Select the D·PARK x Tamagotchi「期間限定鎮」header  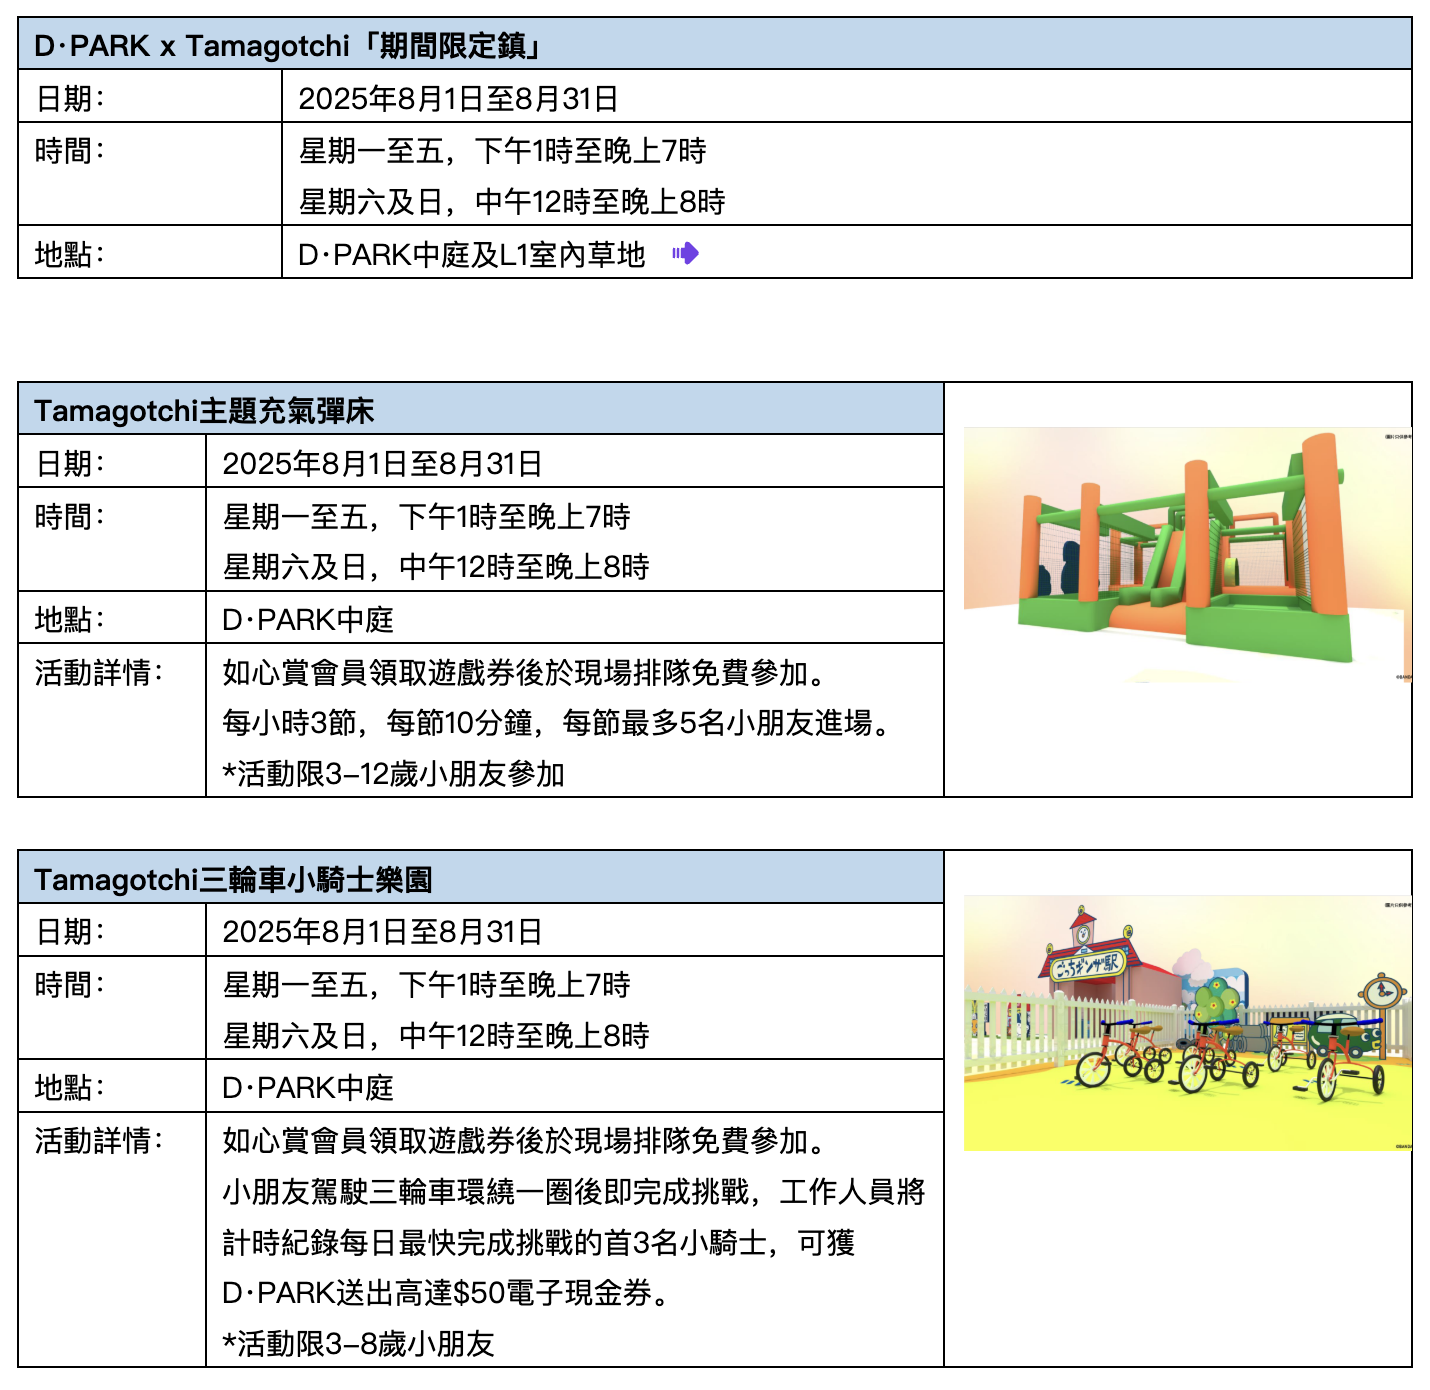point(288,45)
